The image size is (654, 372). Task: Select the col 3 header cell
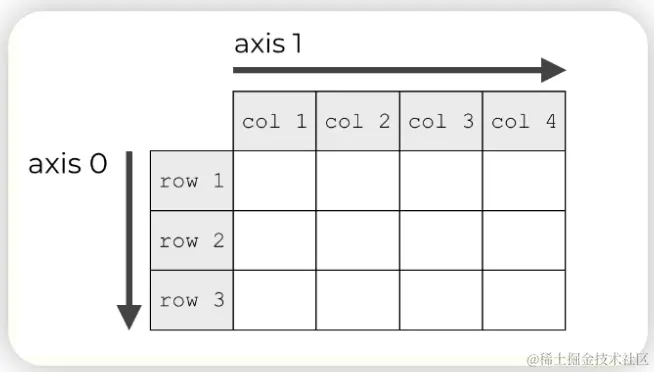tap(441, 121)
